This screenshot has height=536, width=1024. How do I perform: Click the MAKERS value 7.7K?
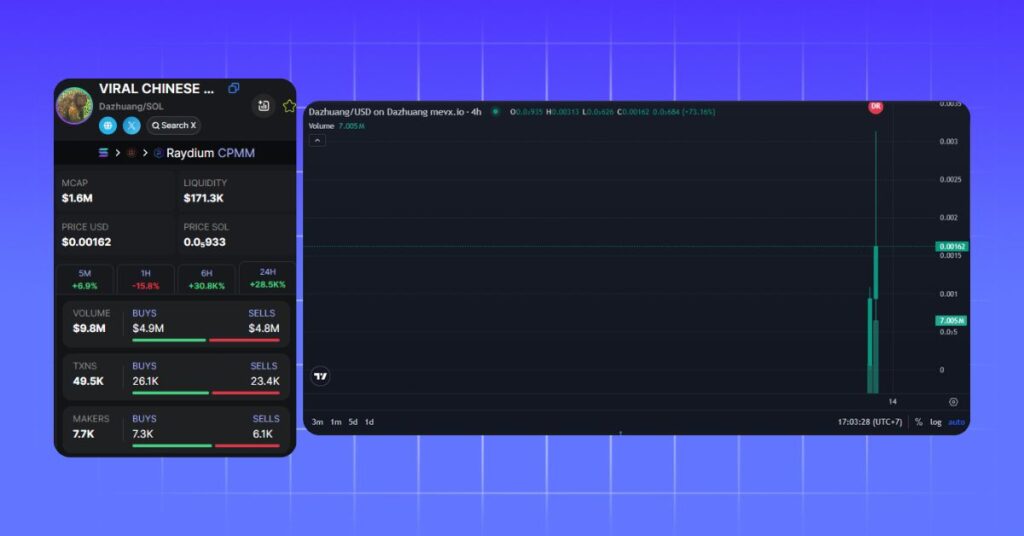[x=84, y=434]
